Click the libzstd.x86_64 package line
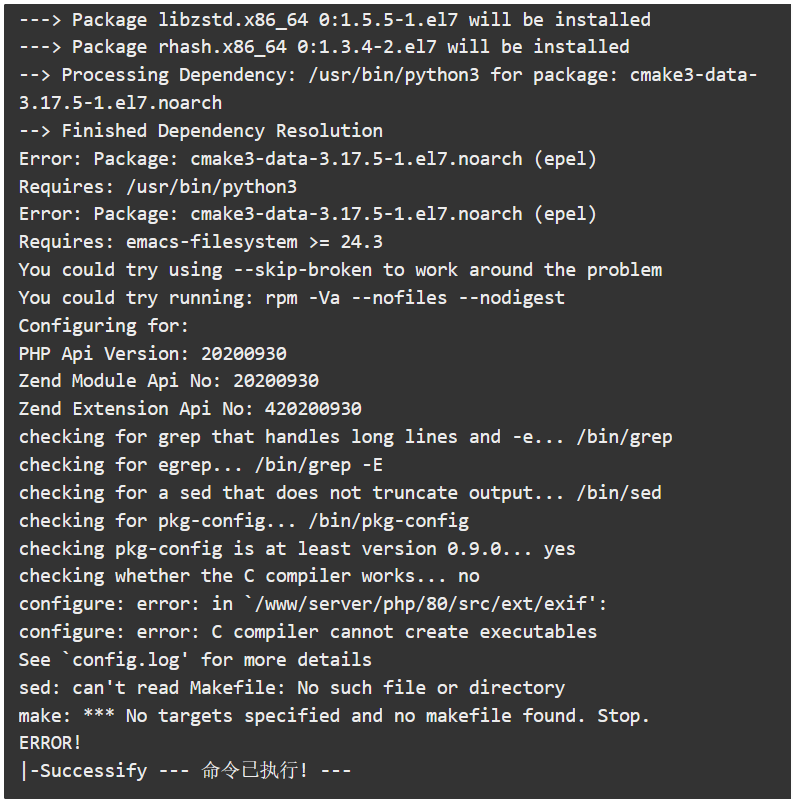This screenshot has height=803, width=793. 335,19
